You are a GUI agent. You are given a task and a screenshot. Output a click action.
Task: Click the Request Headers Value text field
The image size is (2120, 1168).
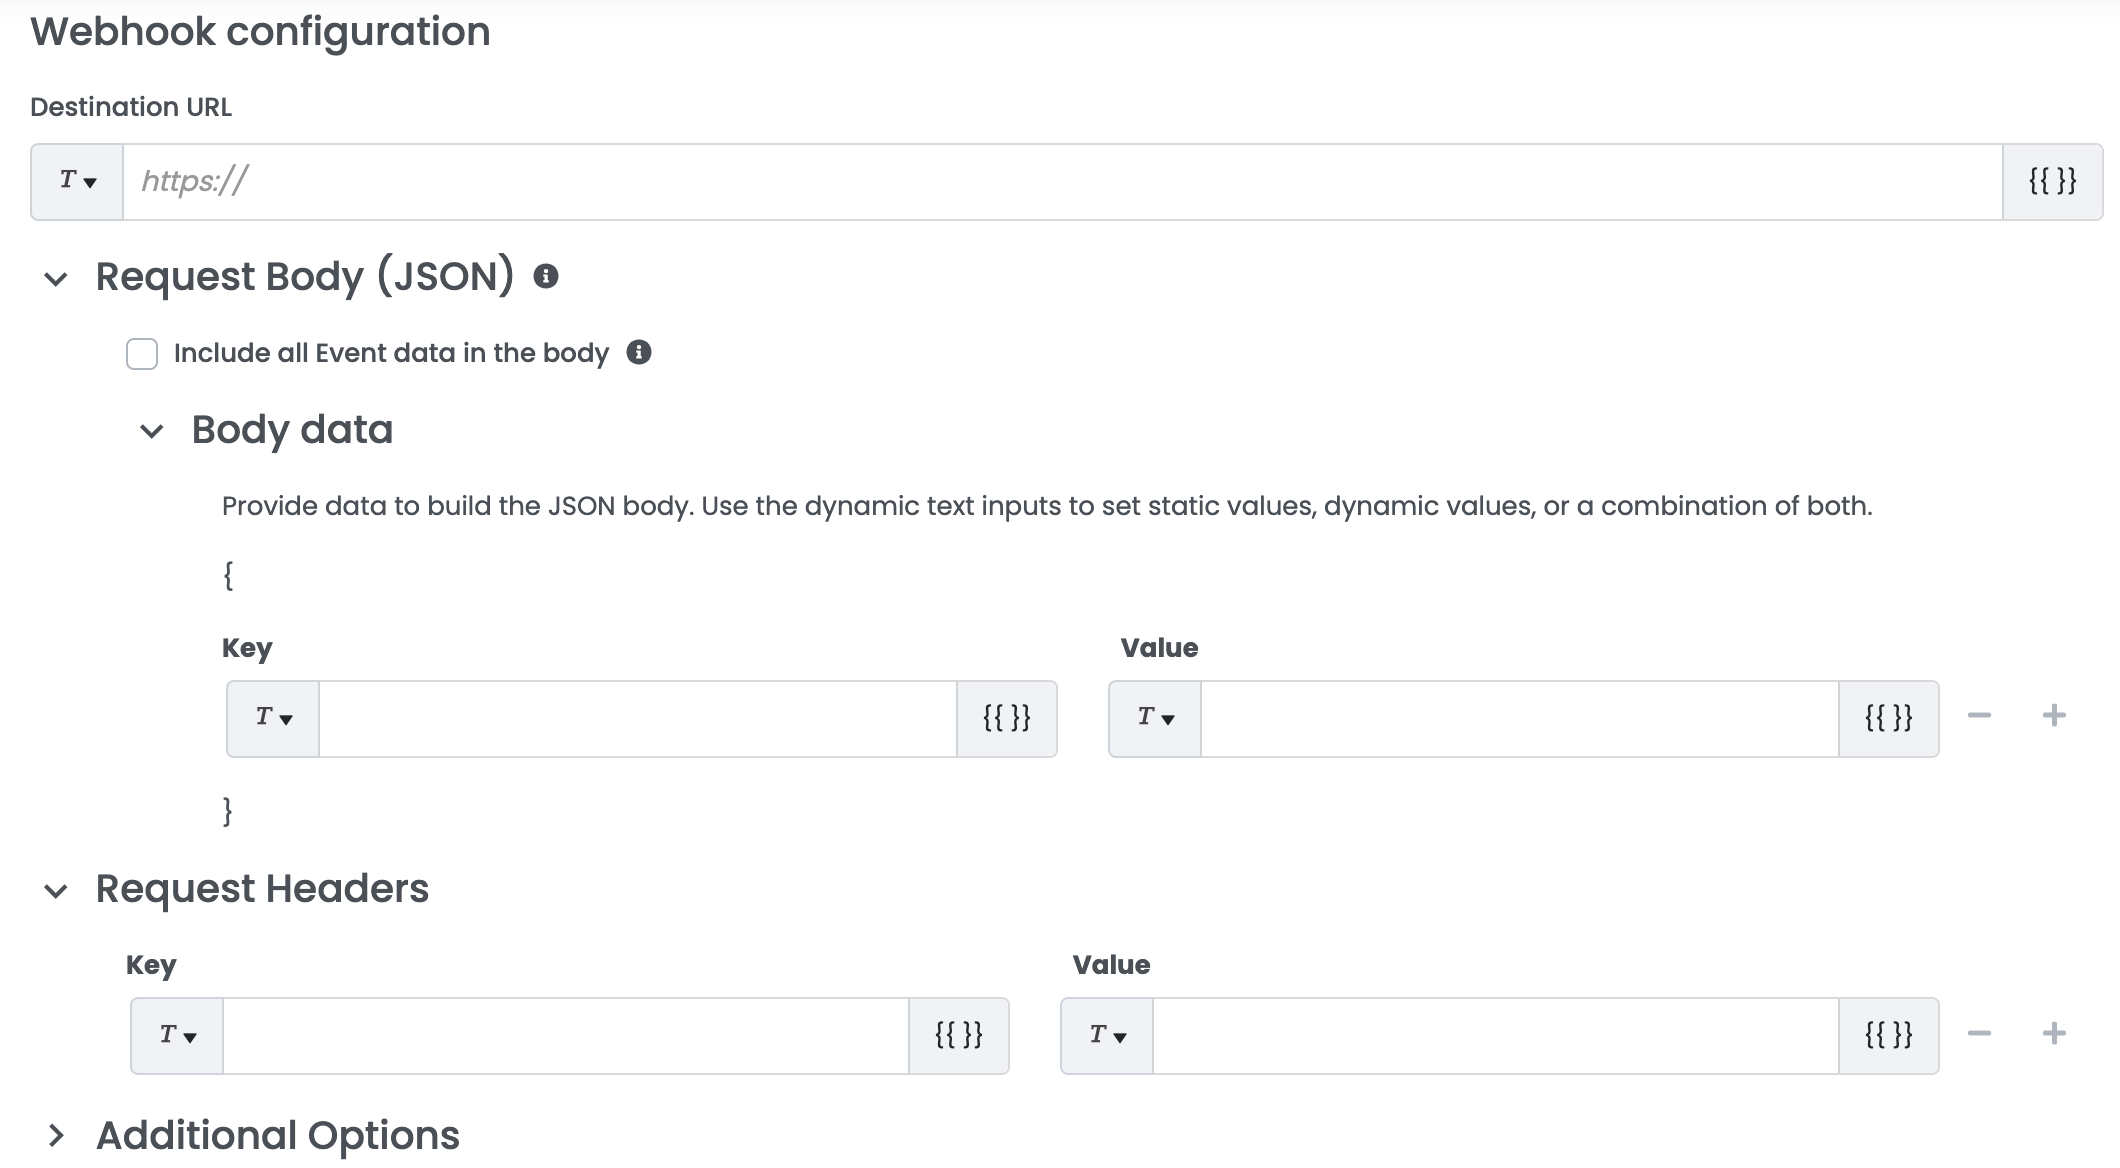[x=1495, y=1035]
